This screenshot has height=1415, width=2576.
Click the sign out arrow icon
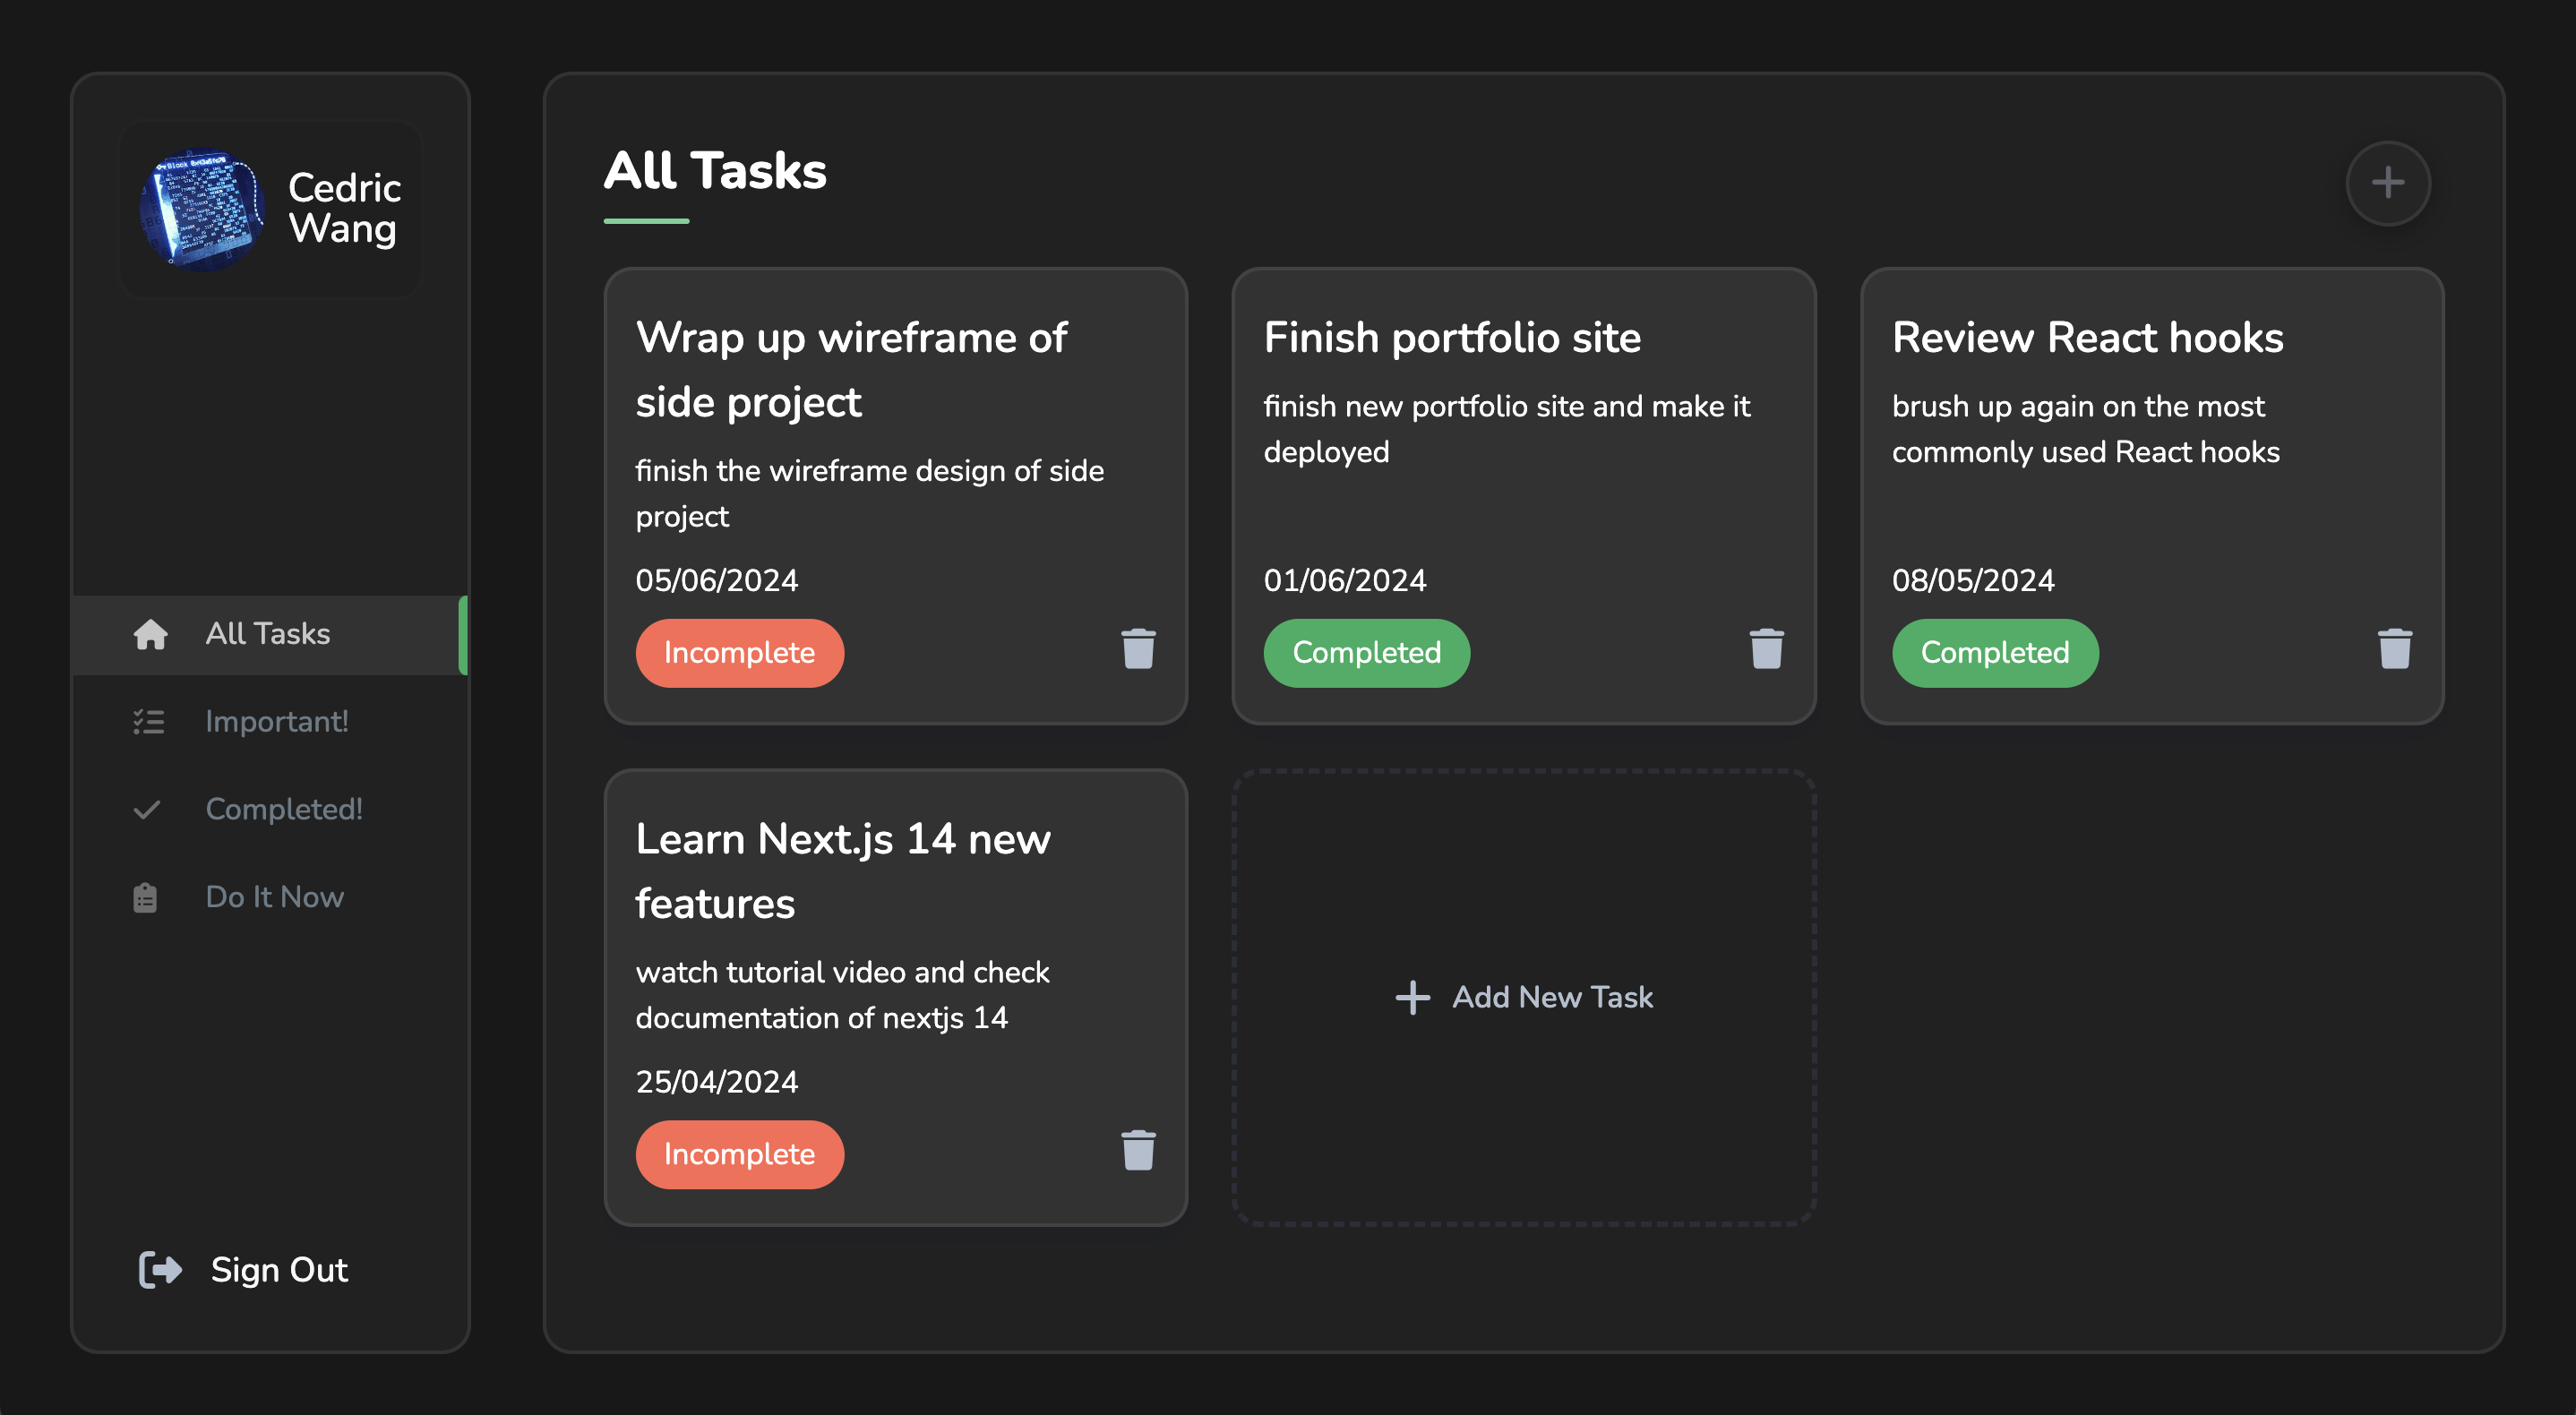pos(160,1270)
